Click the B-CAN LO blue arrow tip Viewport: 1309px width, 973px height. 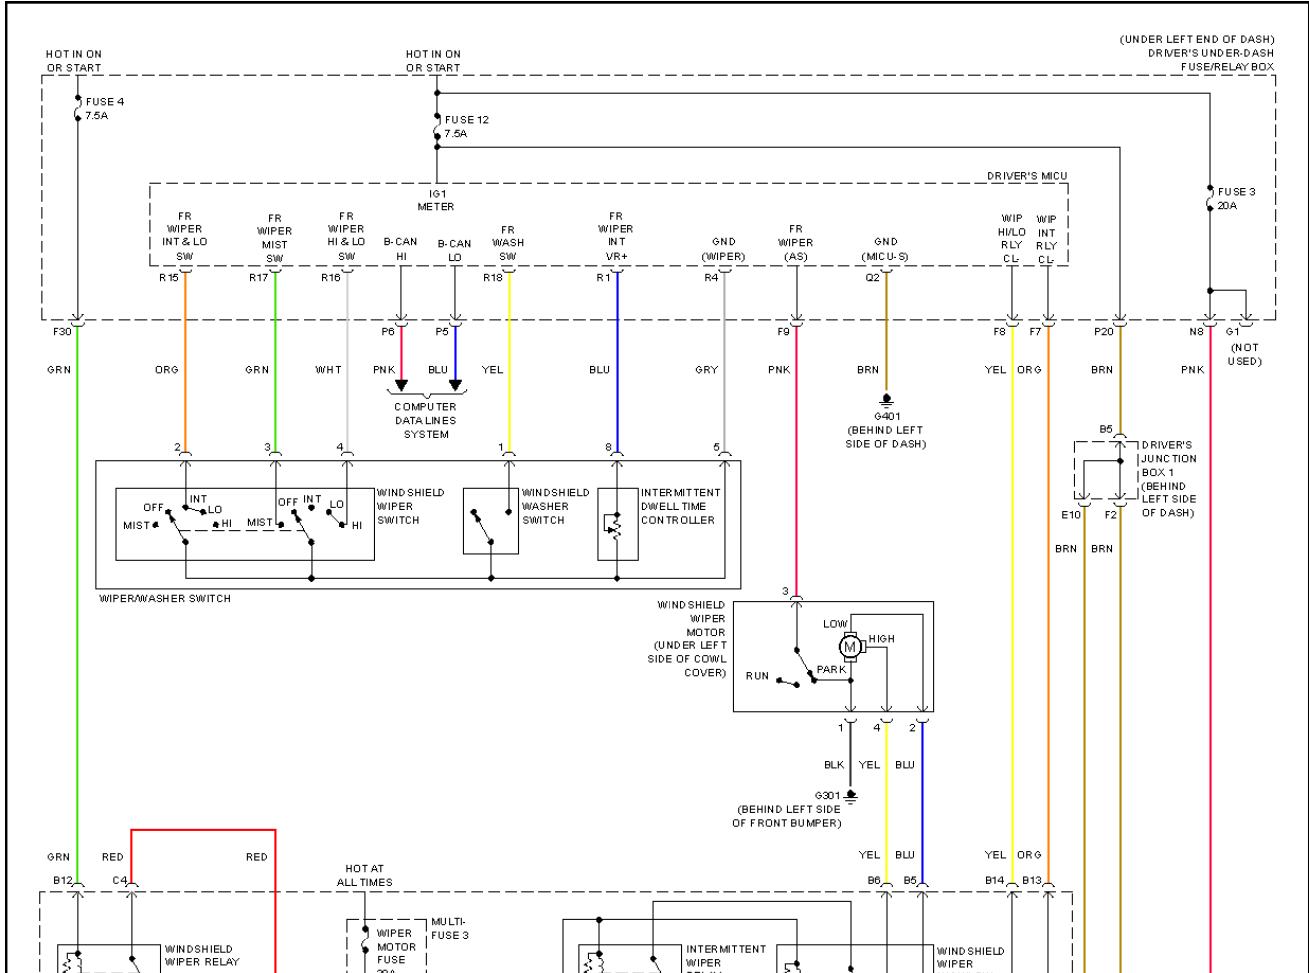tap(456, 385)
